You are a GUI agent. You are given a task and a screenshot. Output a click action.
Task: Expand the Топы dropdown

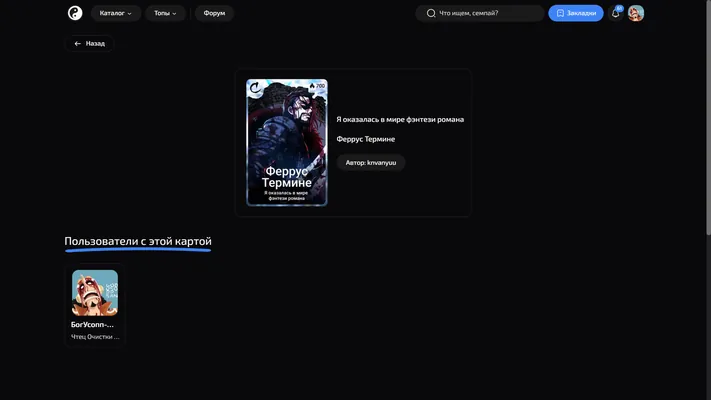[165, 13]
